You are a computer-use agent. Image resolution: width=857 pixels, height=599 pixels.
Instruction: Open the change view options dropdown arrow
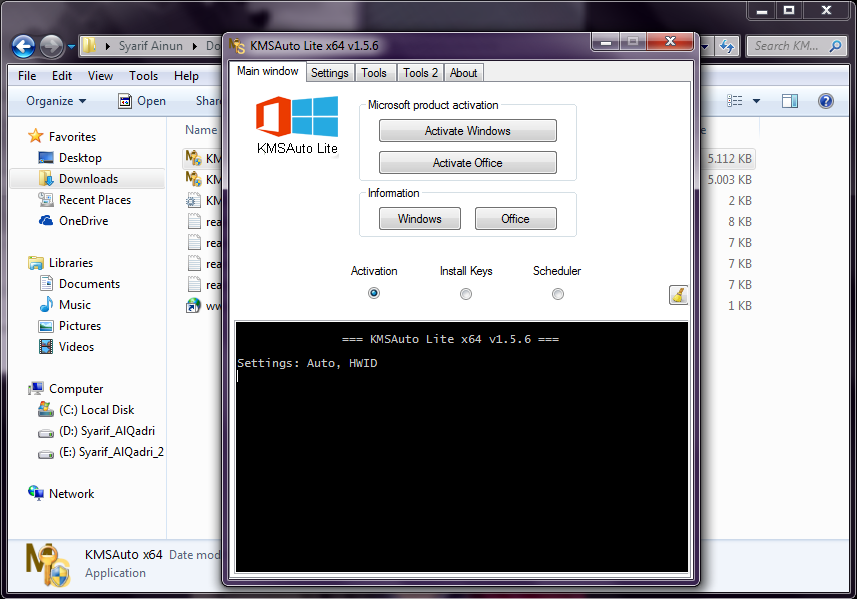(756, 101)
